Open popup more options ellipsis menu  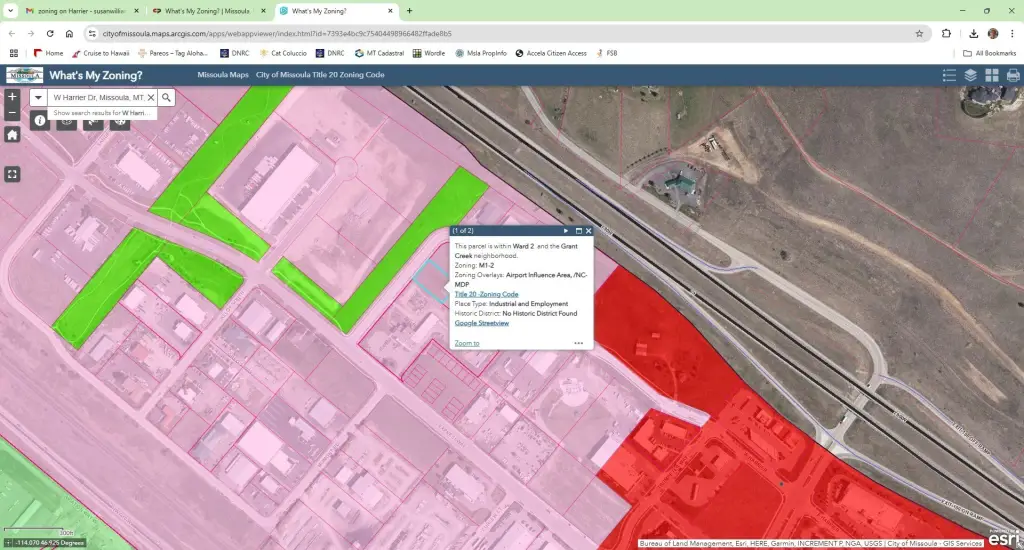coord(578,343)
